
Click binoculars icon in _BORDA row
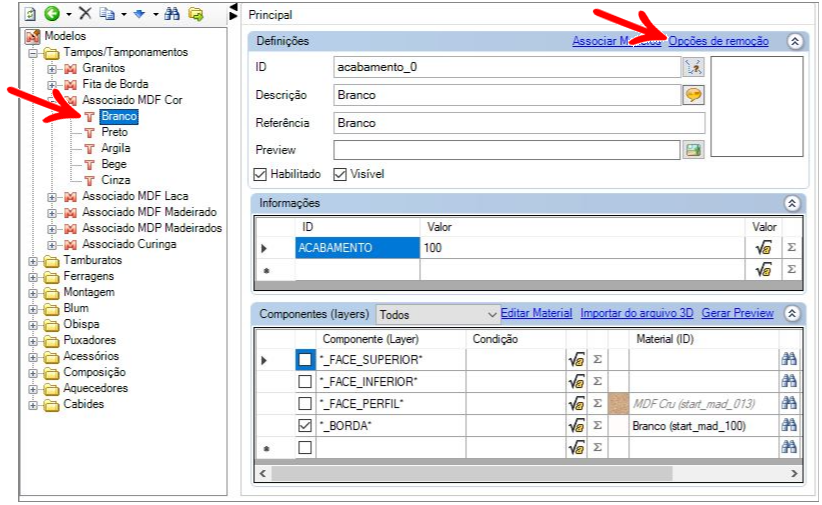click(x=789, y=425)
